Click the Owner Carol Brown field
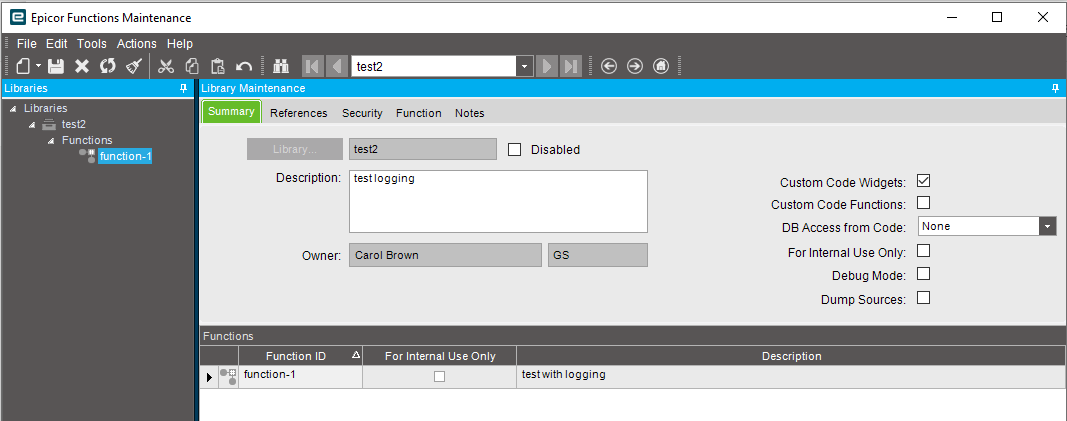Viewport: 1067px width, 421px height. coord(446,256)
